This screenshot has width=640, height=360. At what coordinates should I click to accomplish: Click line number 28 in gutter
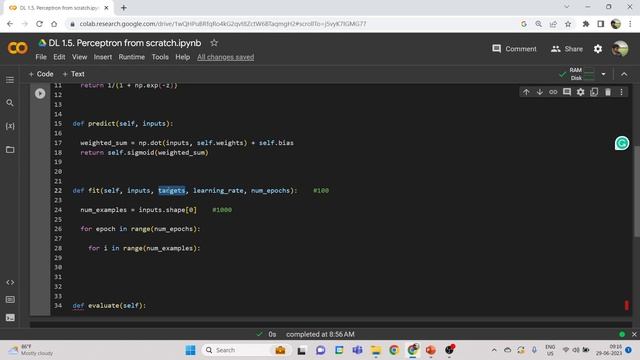click(58, 248)
